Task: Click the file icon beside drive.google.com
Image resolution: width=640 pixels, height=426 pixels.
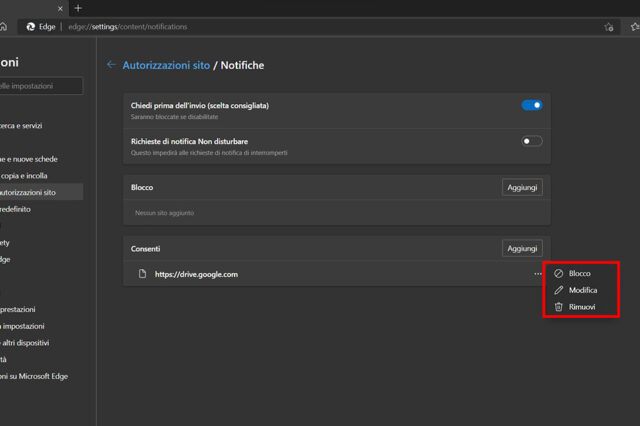Action: coord(142,274)
